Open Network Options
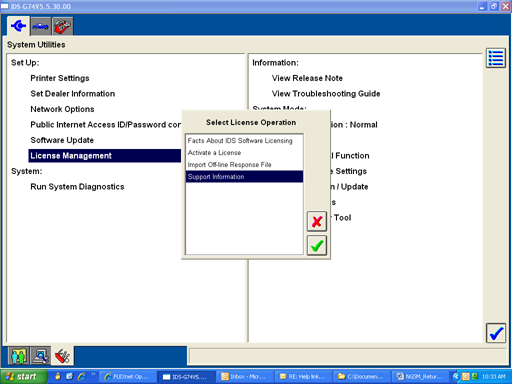Screen dimensions: 512x384 pyautogui.click(x=62, y=109)
